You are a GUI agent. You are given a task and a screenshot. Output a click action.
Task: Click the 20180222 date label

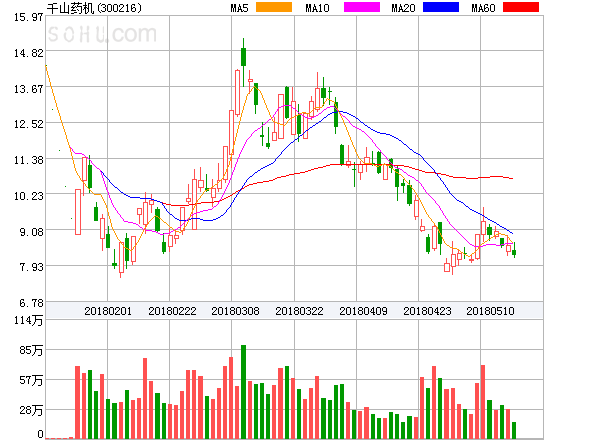[x=172, y=311]
